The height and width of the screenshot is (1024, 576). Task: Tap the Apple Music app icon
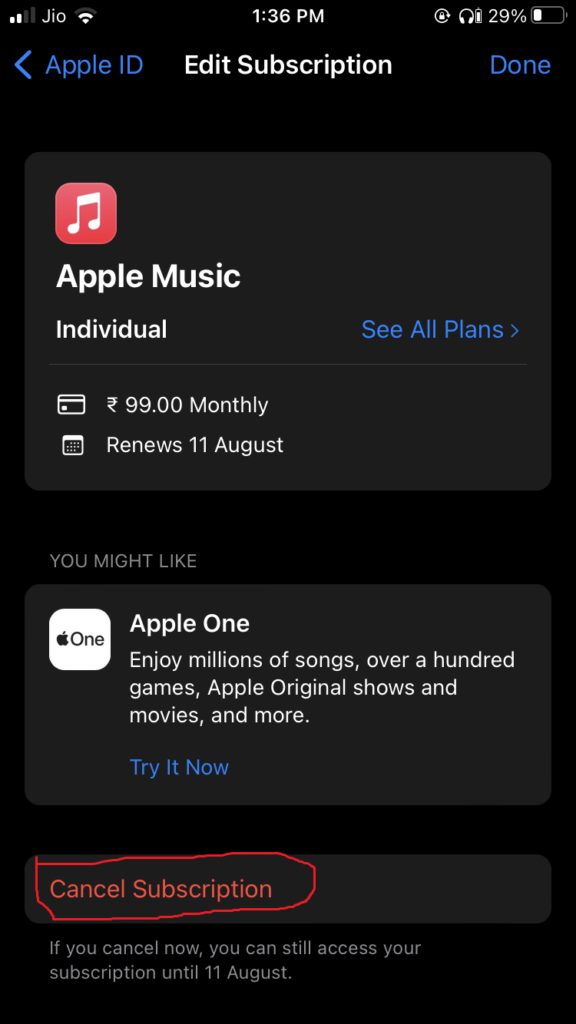(x=86, y=213)
